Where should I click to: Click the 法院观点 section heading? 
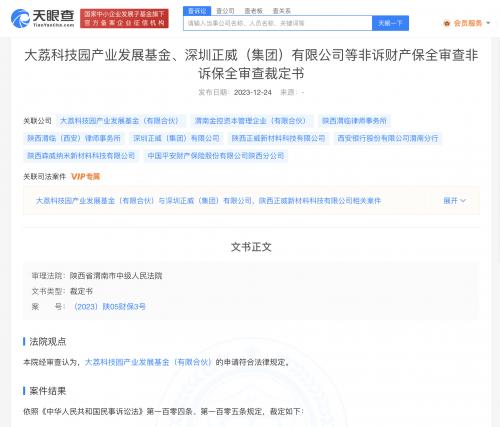pos(48,341)
